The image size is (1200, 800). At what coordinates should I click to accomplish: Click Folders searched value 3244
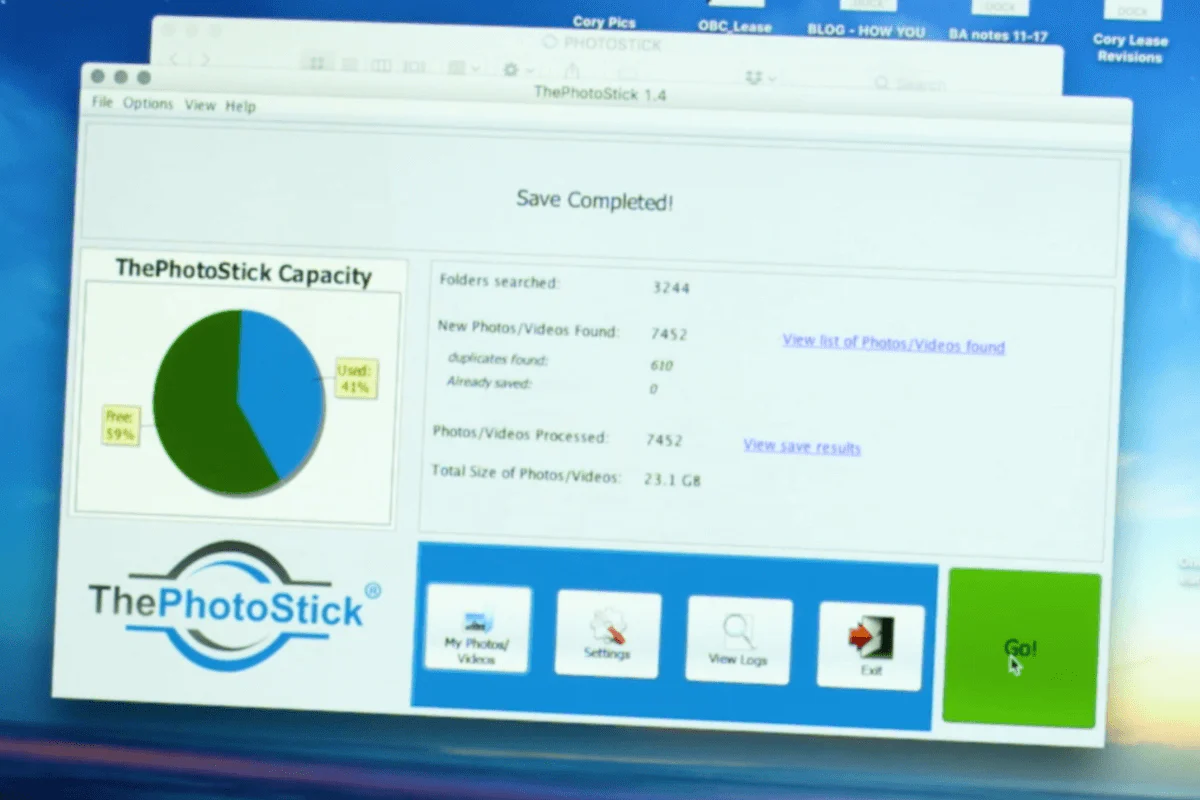671,288
